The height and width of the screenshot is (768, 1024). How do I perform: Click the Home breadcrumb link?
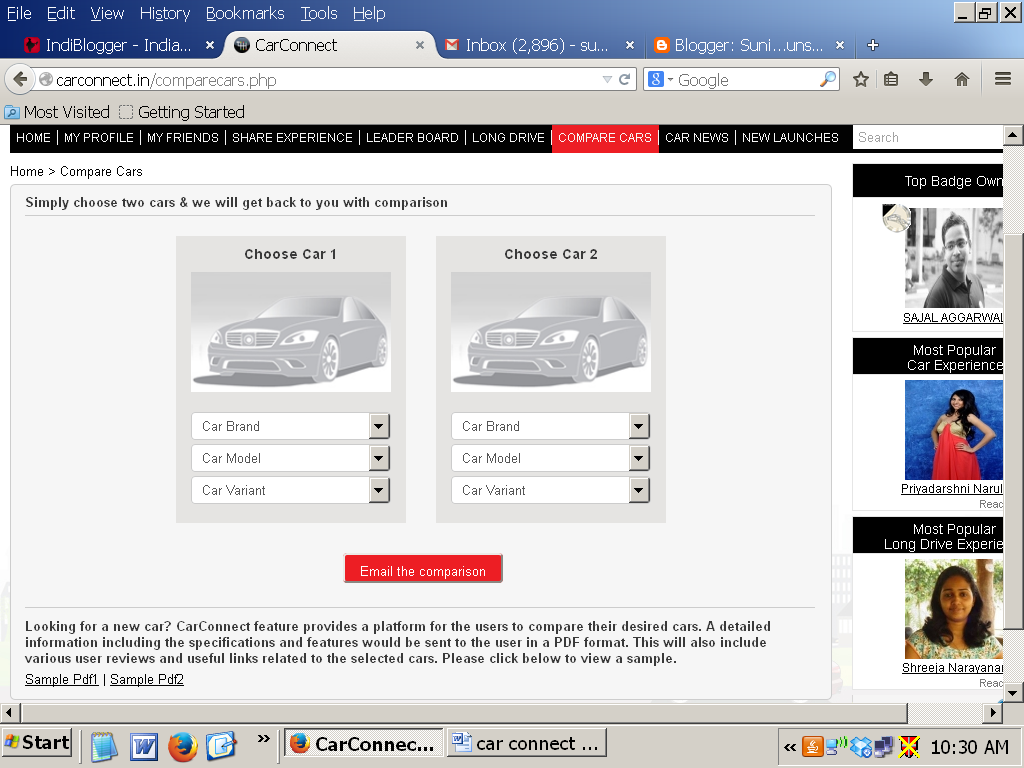27,171
